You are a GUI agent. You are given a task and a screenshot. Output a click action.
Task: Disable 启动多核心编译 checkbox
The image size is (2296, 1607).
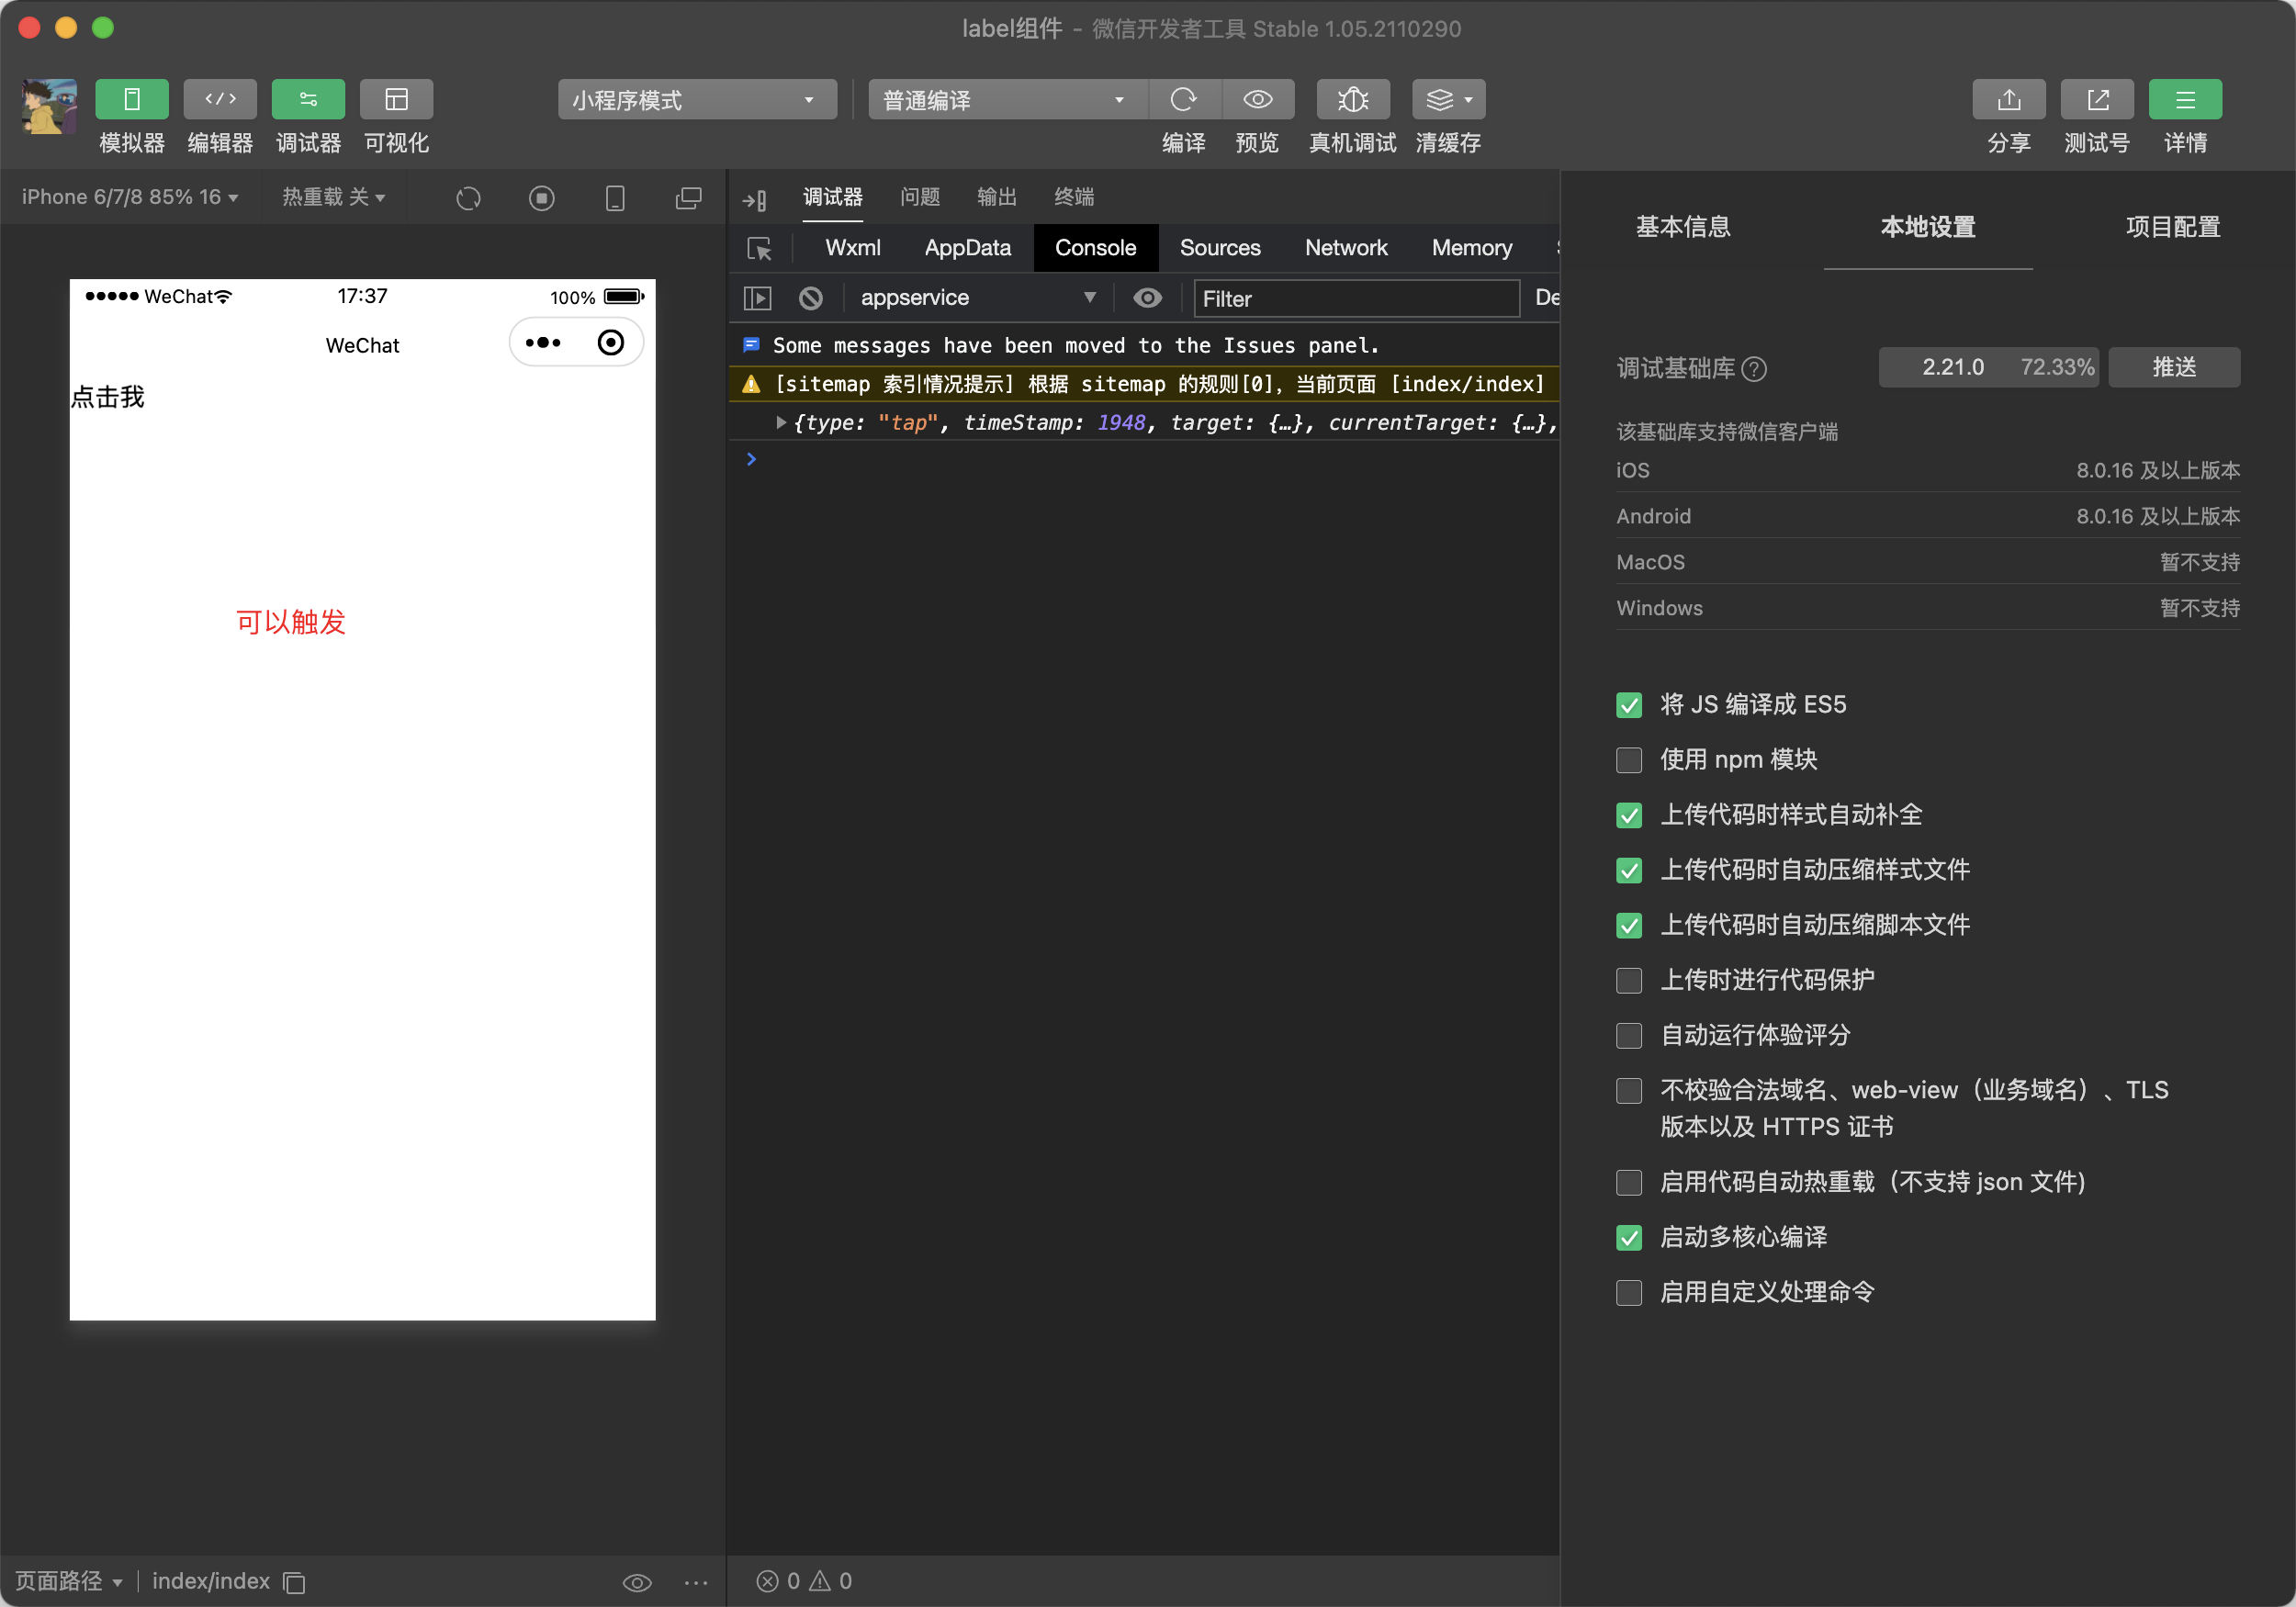coord(1629,1238)
